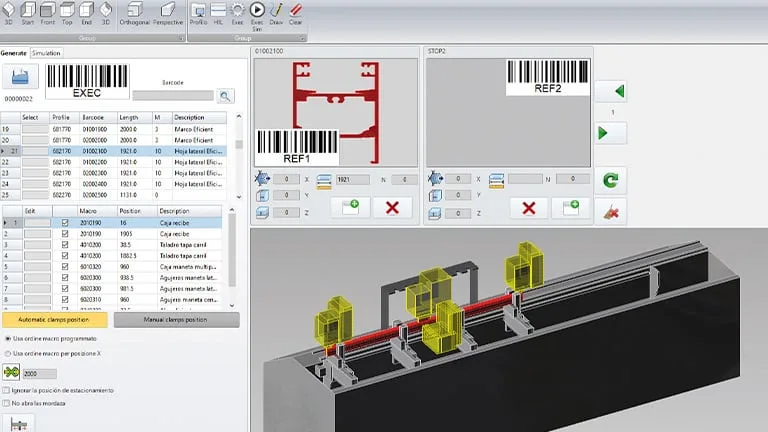Click the length icon beside 1921 field

tap(324, 181)
